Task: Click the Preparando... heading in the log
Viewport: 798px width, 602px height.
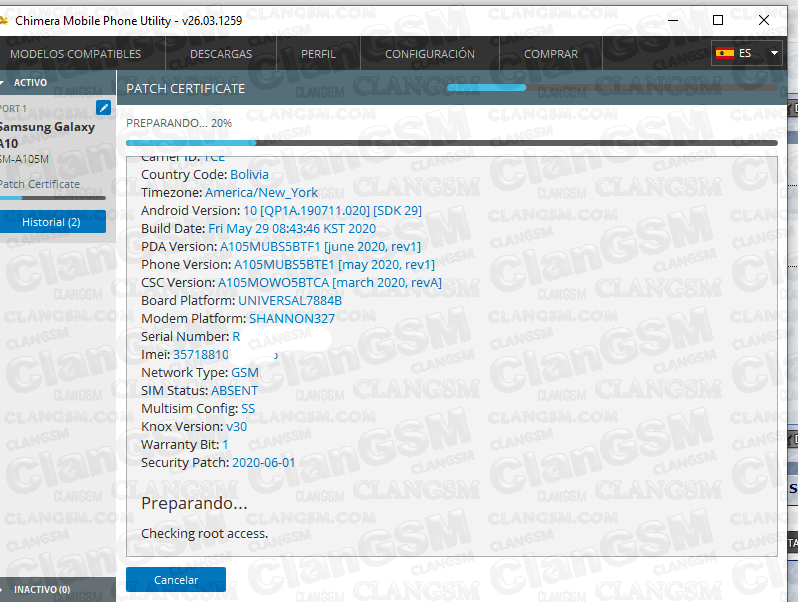Action: point(194,503)
